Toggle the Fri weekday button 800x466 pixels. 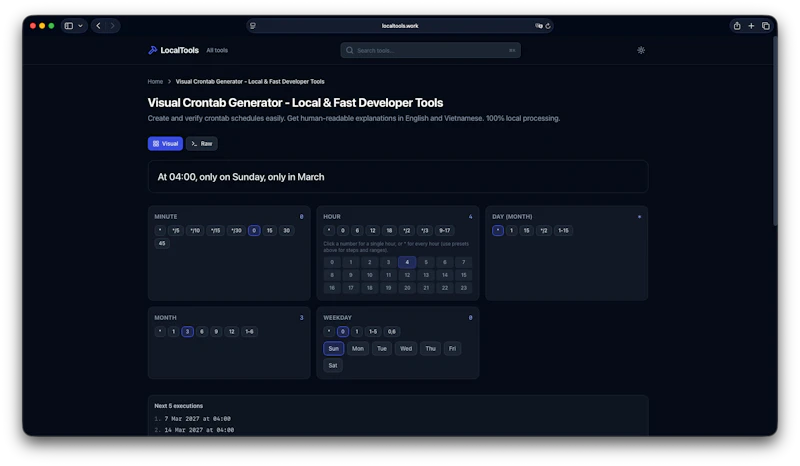(452, 349)
